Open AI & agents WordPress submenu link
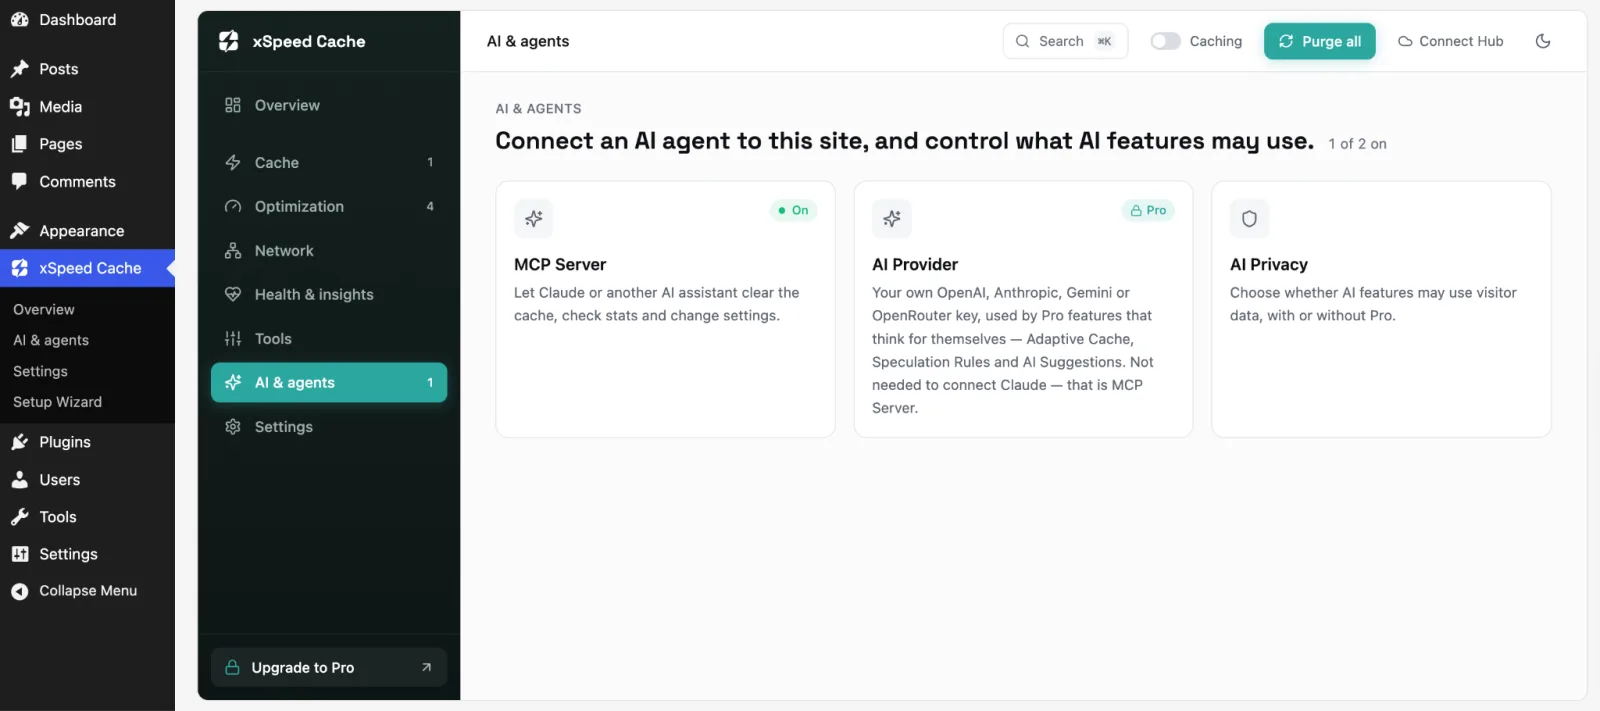1600x711 pixels. click(x=51, y=341)
